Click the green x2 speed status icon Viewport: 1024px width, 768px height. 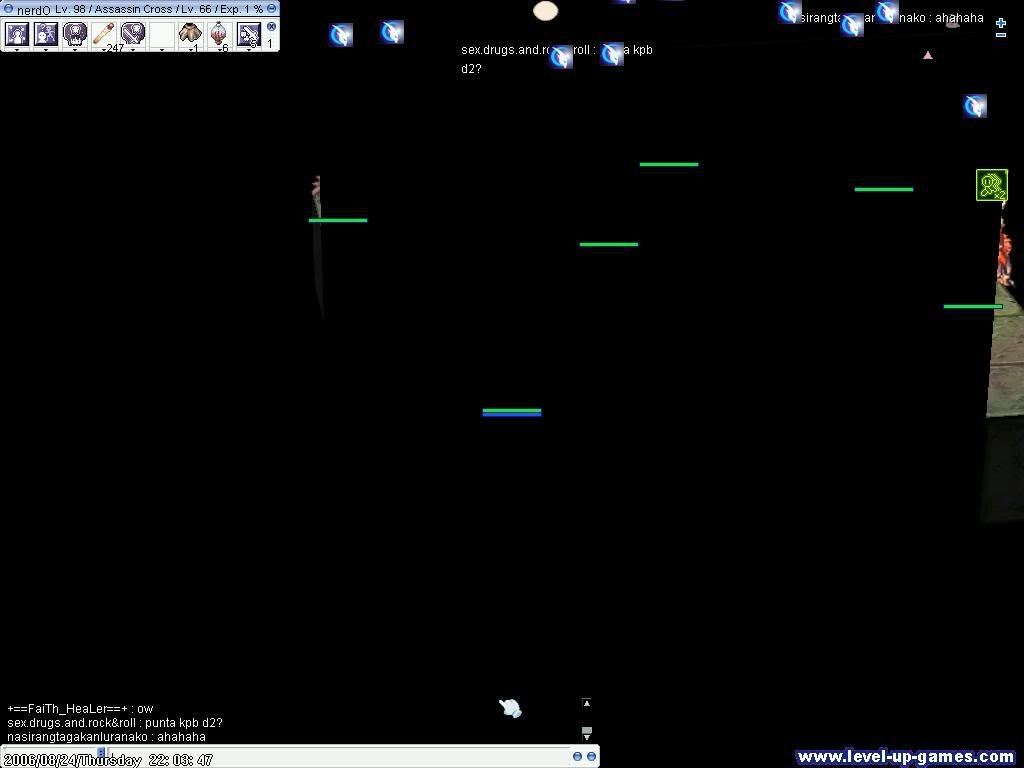pyautogui.click(x=991, y=185)
